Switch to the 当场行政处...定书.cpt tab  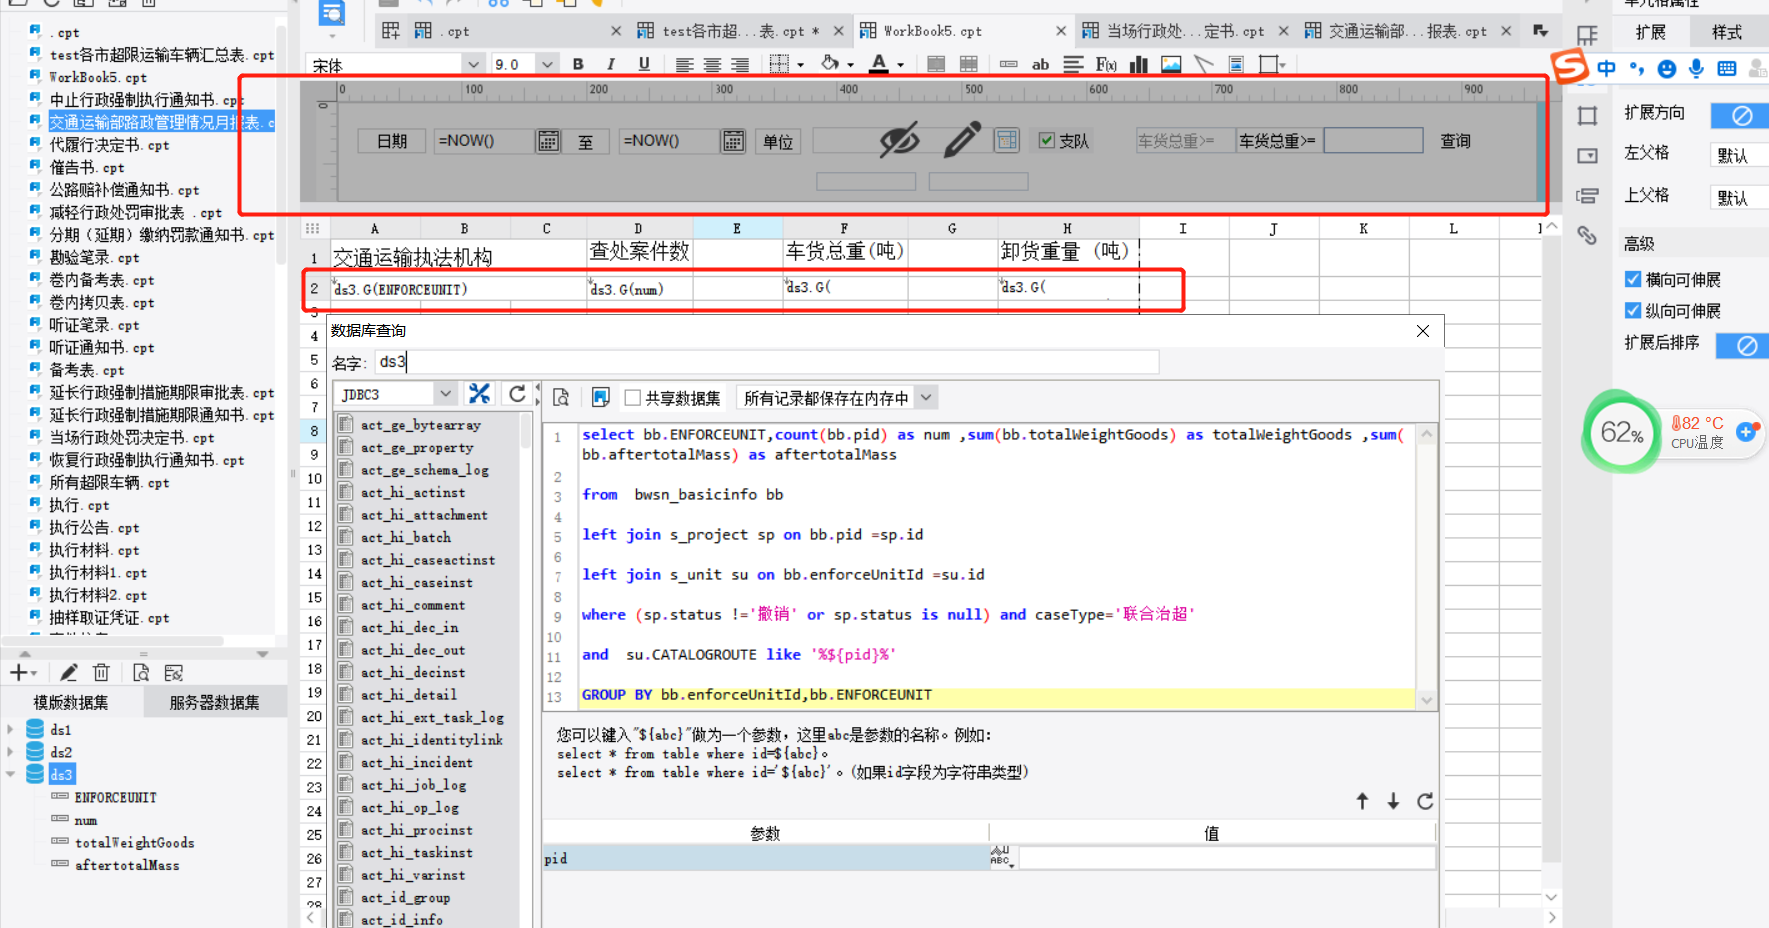pos(1185,31)
